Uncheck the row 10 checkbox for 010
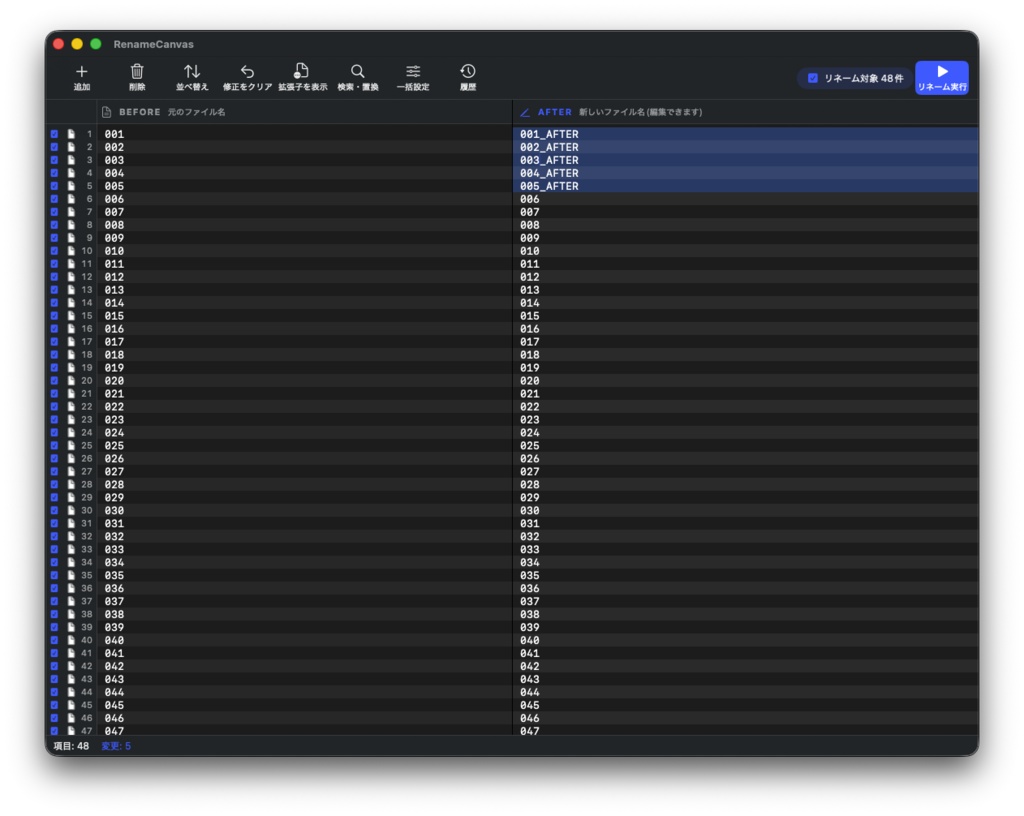Image resolution: width=1024 pixels, height=816 pixels. (x=54, y=251)
